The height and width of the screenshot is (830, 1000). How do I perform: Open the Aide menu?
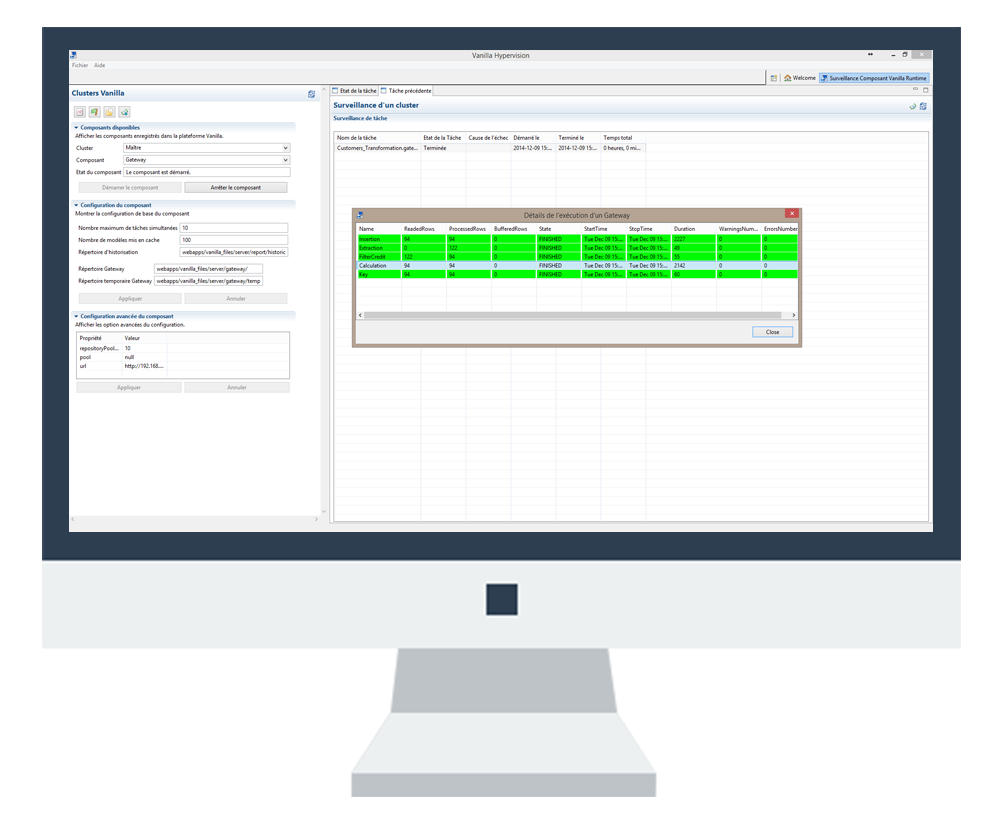tap(99, 65)
